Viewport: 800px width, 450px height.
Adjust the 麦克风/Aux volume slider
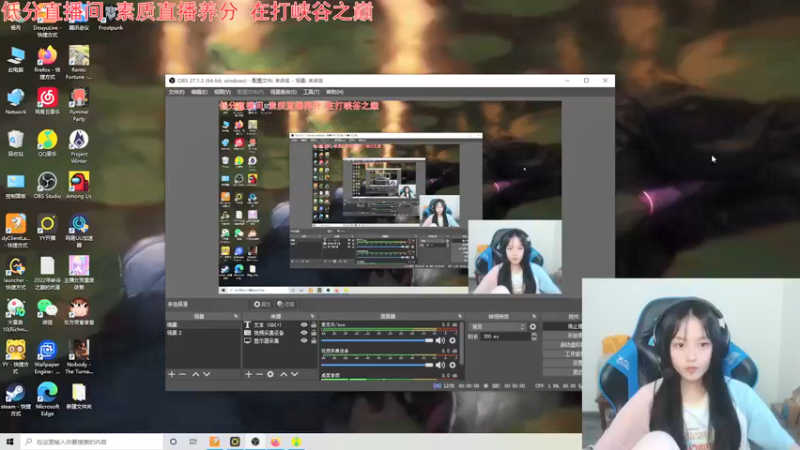point(377,340)
